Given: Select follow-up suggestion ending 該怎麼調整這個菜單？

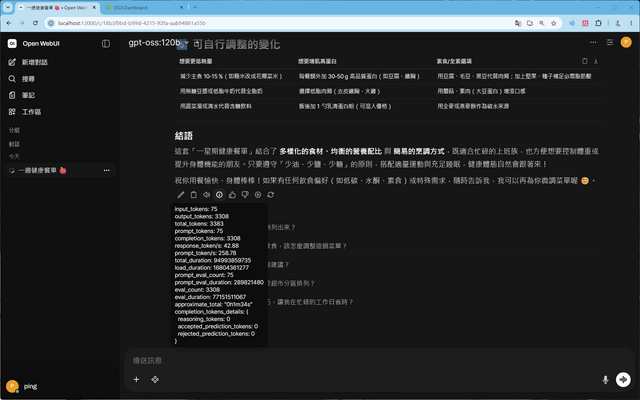Looking at the screenshot, I should [307, 246].
